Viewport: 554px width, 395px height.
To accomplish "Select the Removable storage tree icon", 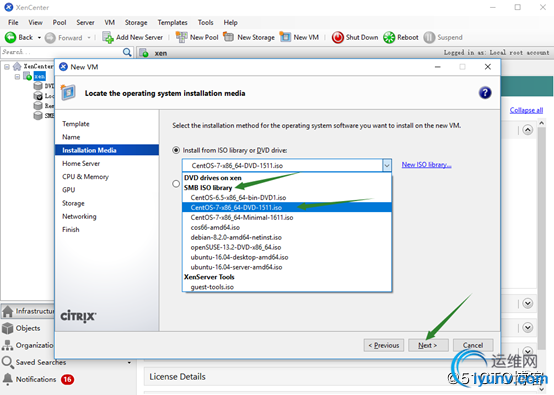I will 38,106.
